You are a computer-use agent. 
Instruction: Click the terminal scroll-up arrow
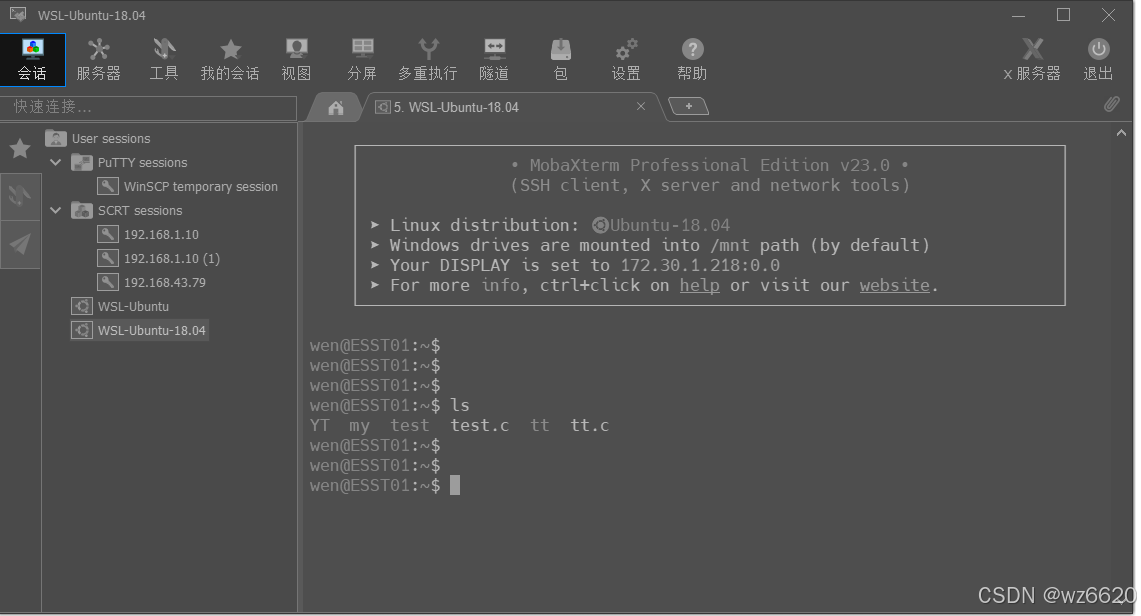[x=1121, y=133]
